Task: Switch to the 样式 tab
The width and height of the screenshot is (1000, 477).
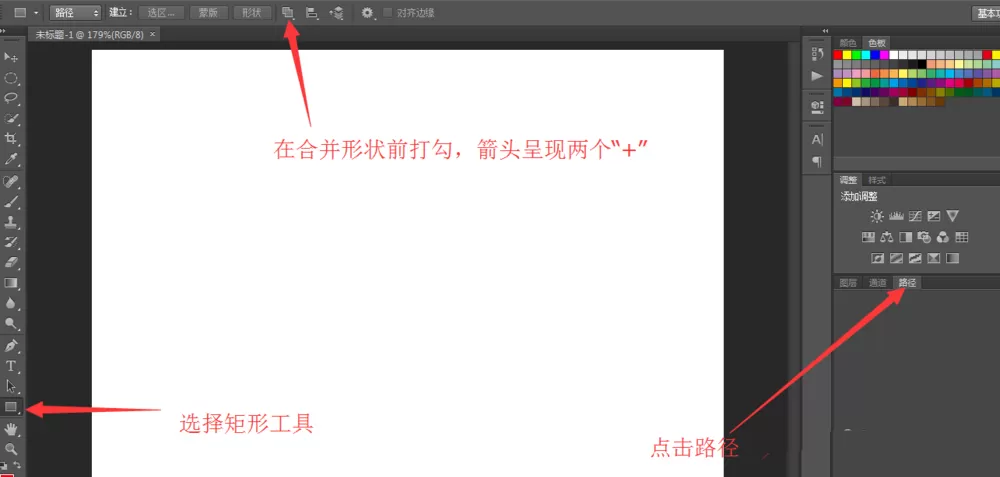Action: [x=877, y=180]
